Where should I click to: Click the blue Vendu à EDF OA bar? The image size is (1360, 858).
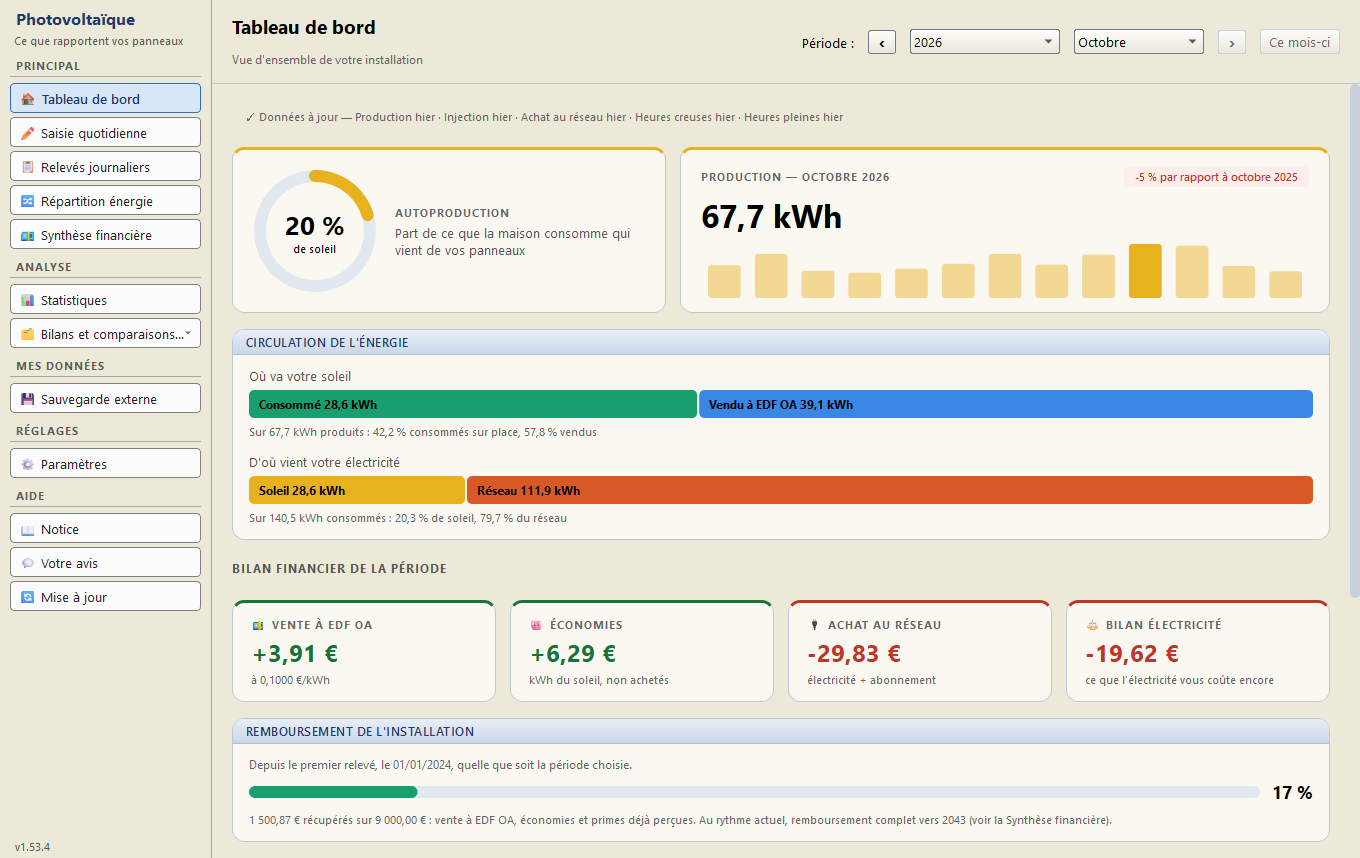(1006, 404)
